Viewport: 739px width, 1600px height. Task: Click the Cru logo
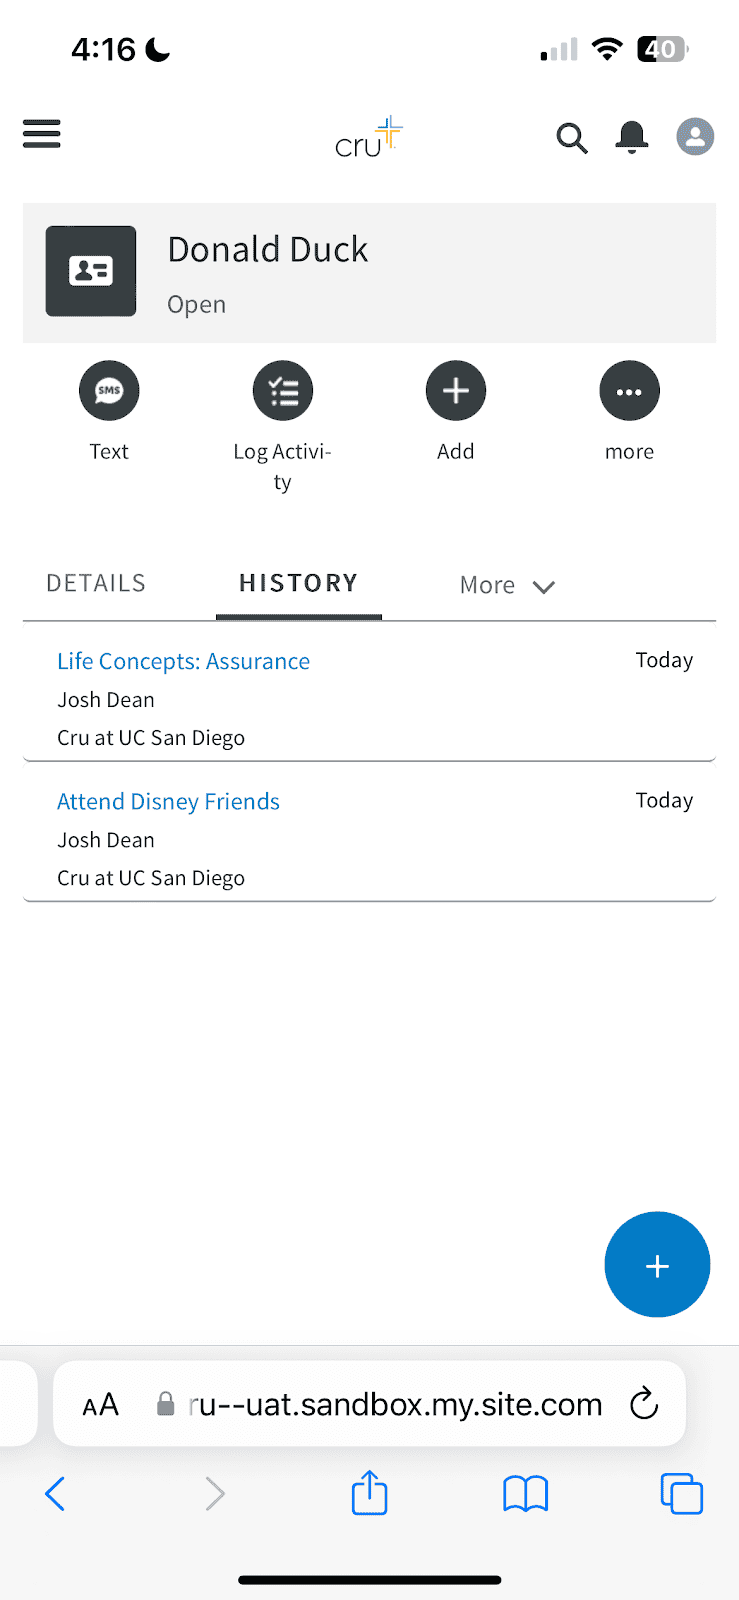point(369,137)
